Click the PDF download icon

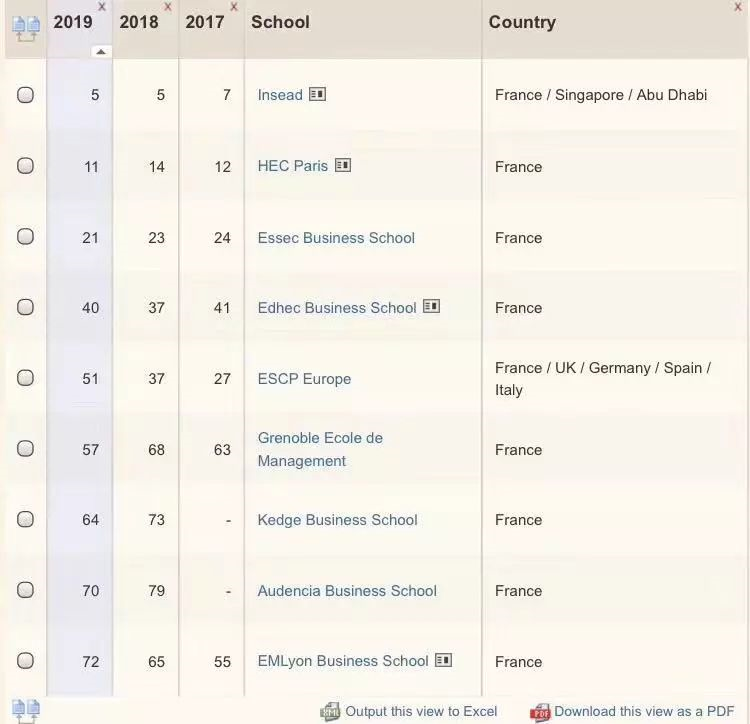[x=540, y=712]
